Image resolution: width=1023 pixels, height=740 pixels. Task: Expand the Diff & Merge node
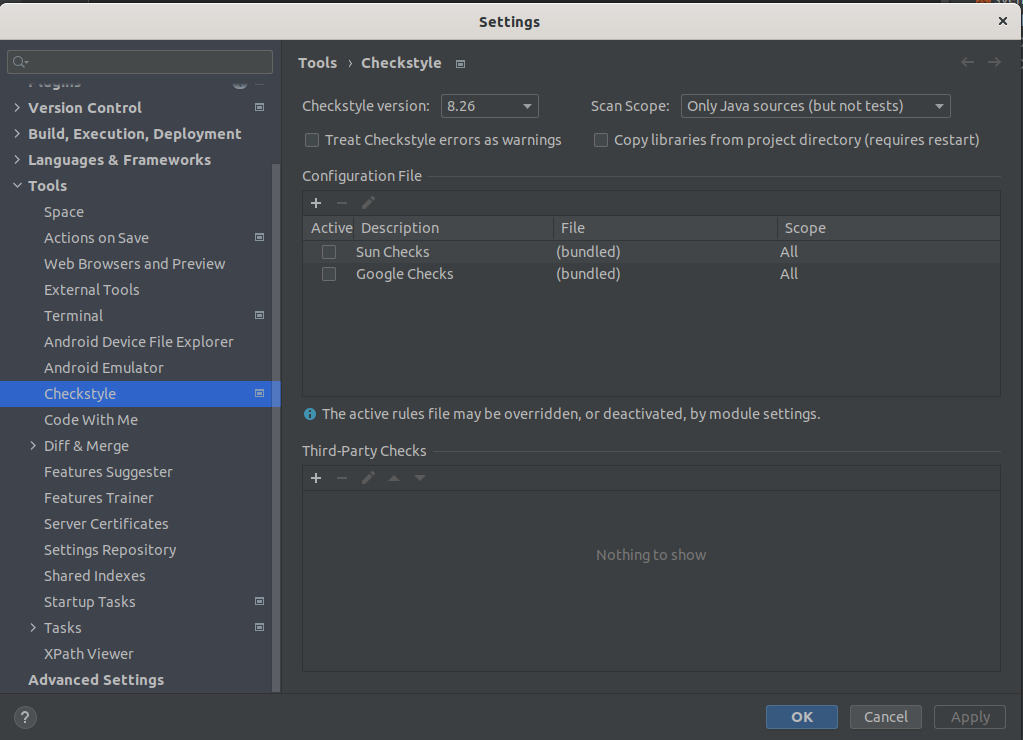33,446
